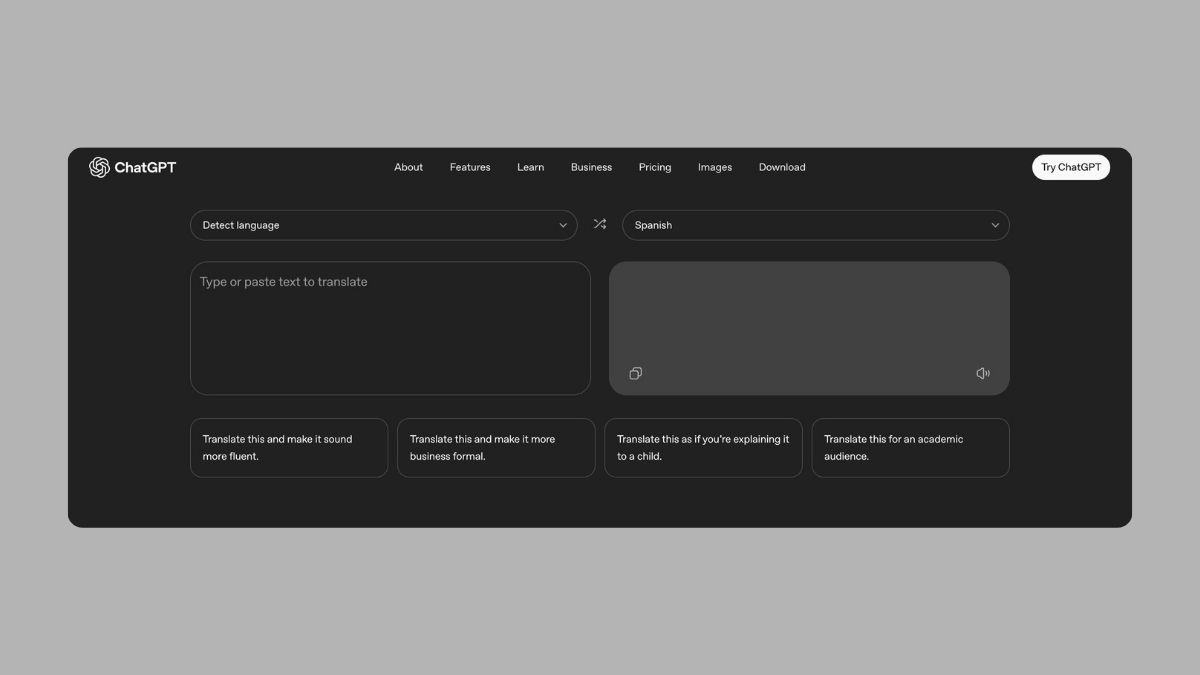
Task: Click the Download navigation link
Action: (782, 167)
